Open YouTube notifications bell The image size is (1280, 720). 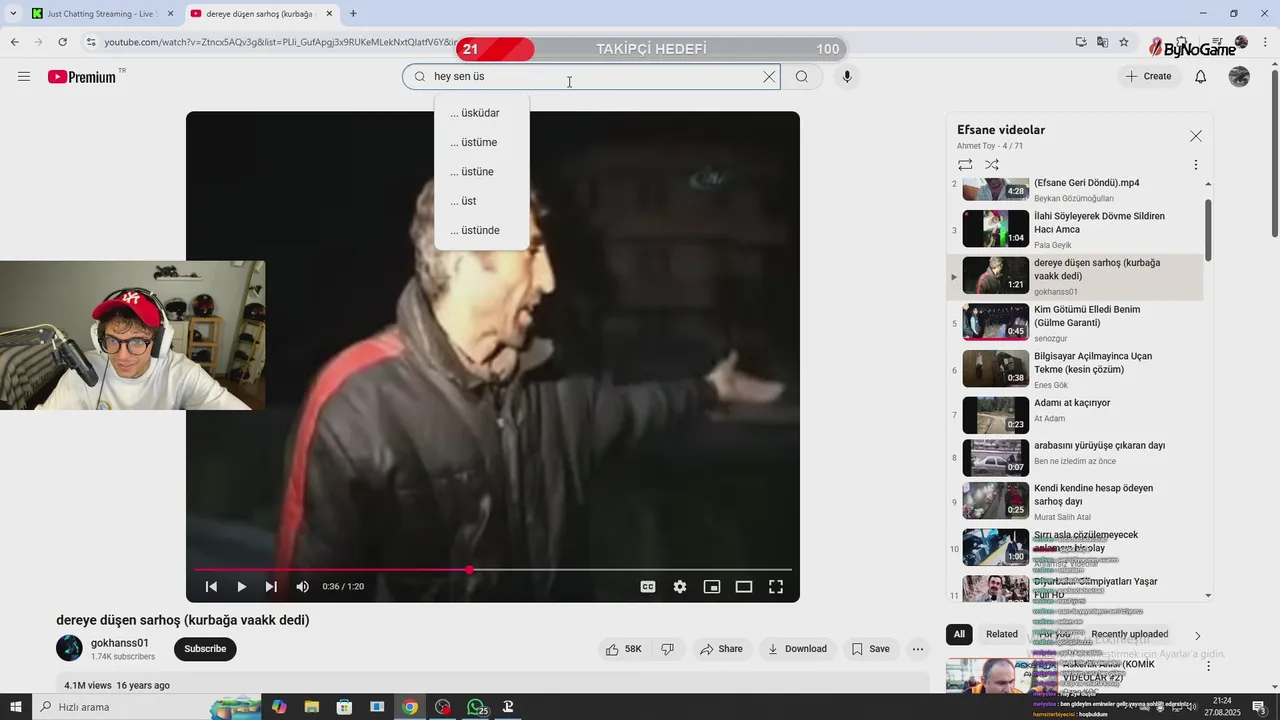point(1201,77)
